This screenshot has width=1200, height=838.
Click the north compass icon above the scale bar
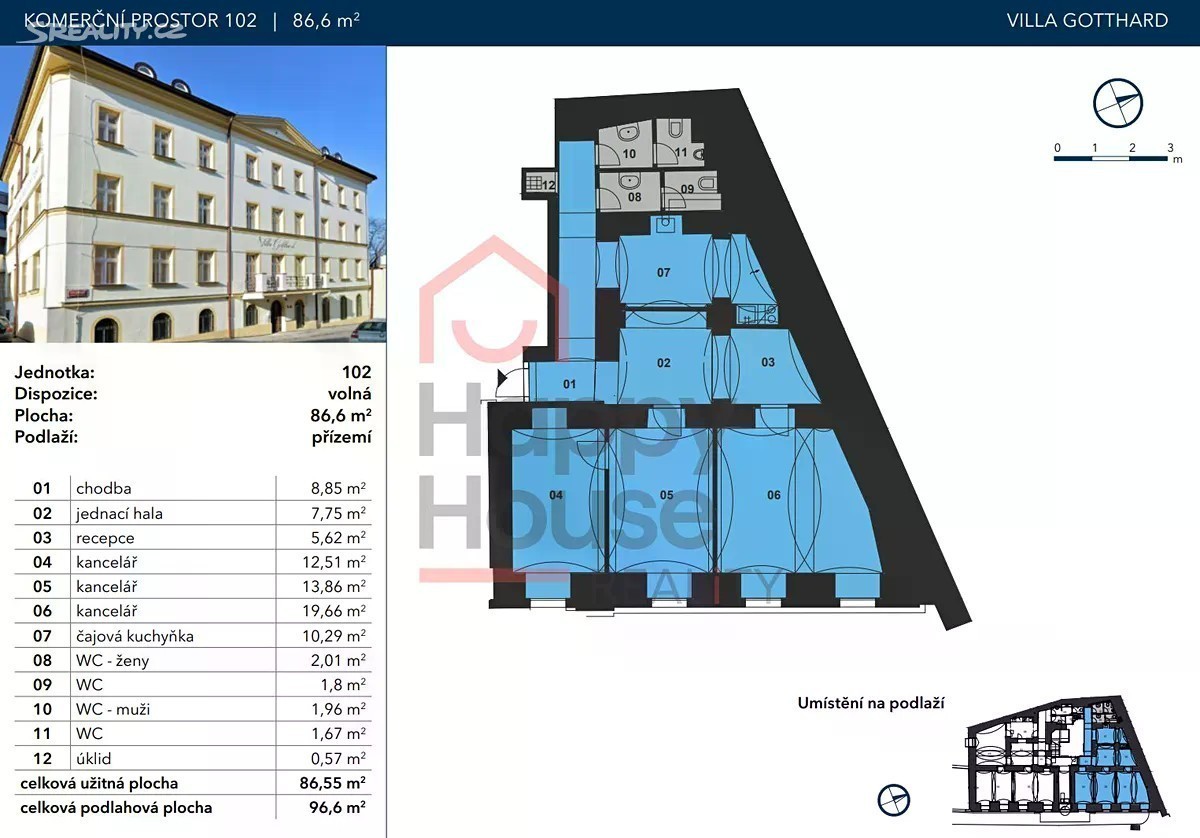1117,104
